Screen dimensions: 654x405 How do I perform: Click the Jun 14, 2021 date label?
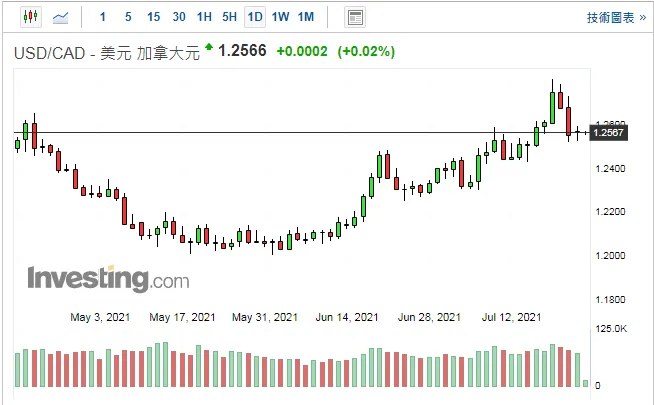tap(347, 317)
